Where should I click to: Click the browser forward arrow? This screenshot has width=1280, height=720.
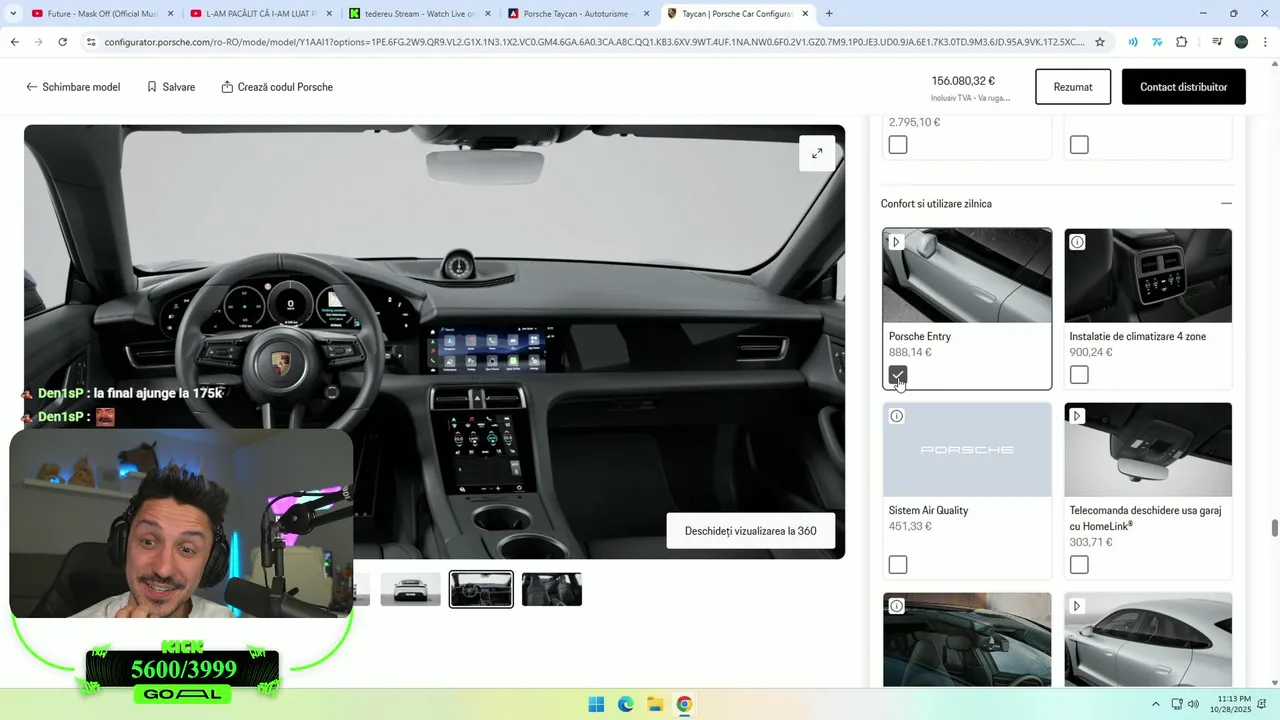pos(38,42)
